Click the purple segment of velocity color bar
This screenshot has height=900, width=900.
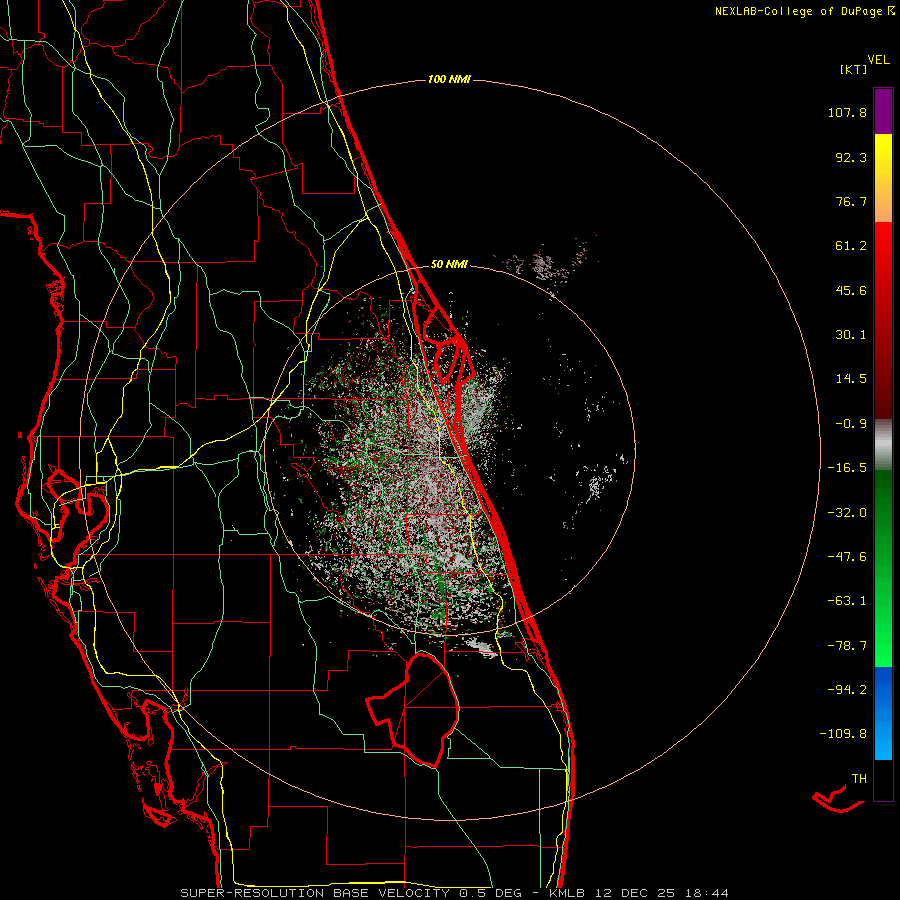[882, 110]
